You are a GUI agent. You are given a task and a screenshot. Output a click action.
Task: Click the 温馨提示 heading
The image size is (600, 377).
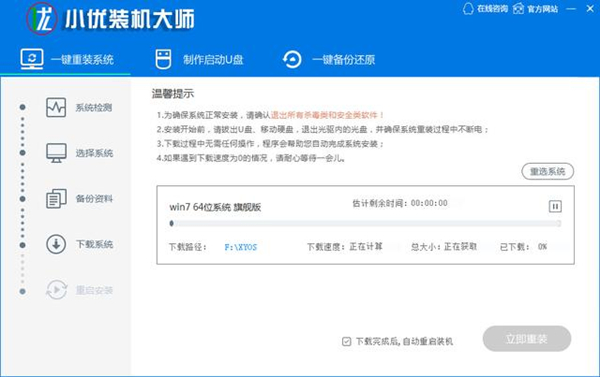[173, 93]
